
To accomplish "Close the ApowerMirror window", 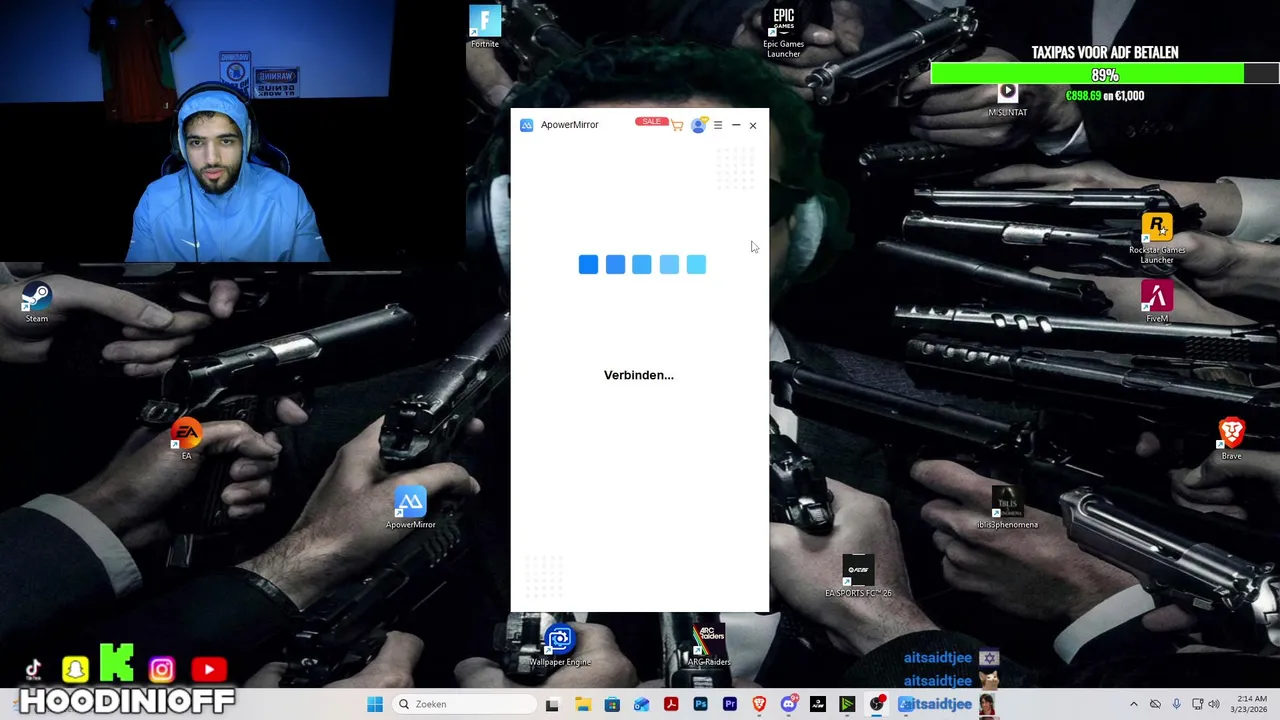I will tap(753, 125).
